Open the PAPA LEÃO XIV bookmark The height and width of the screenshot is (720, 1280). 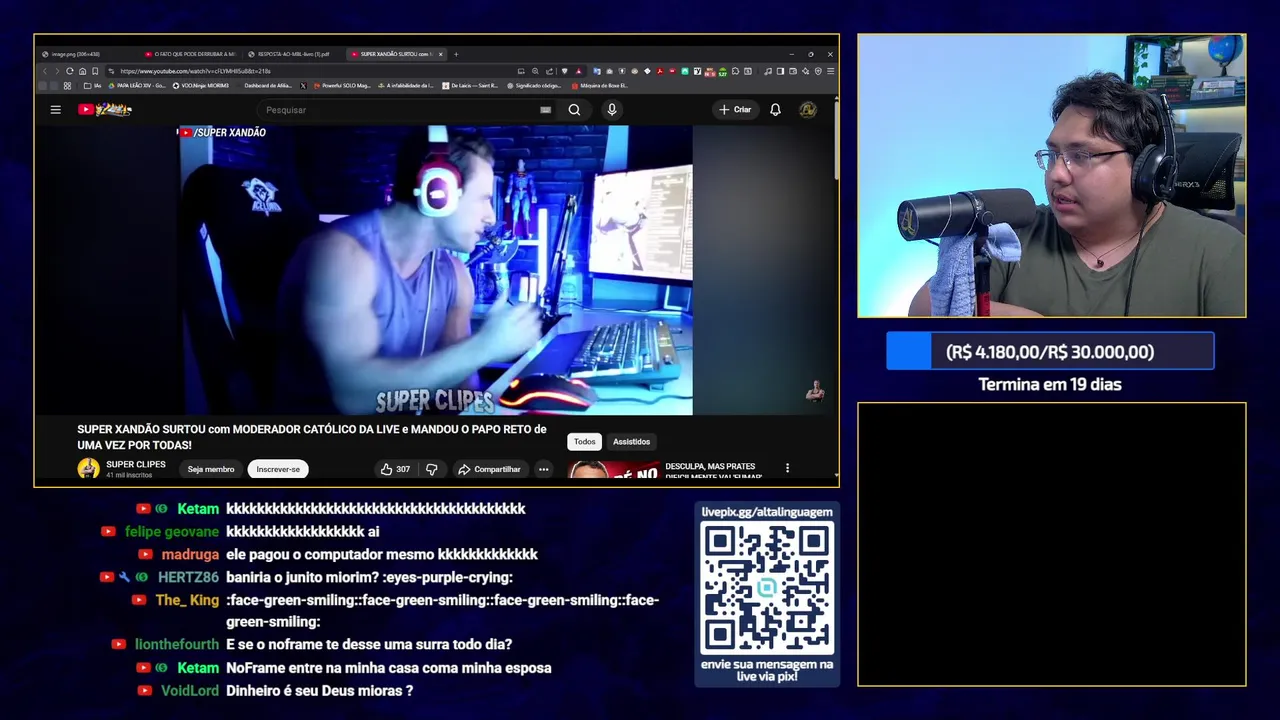(135, 86)
